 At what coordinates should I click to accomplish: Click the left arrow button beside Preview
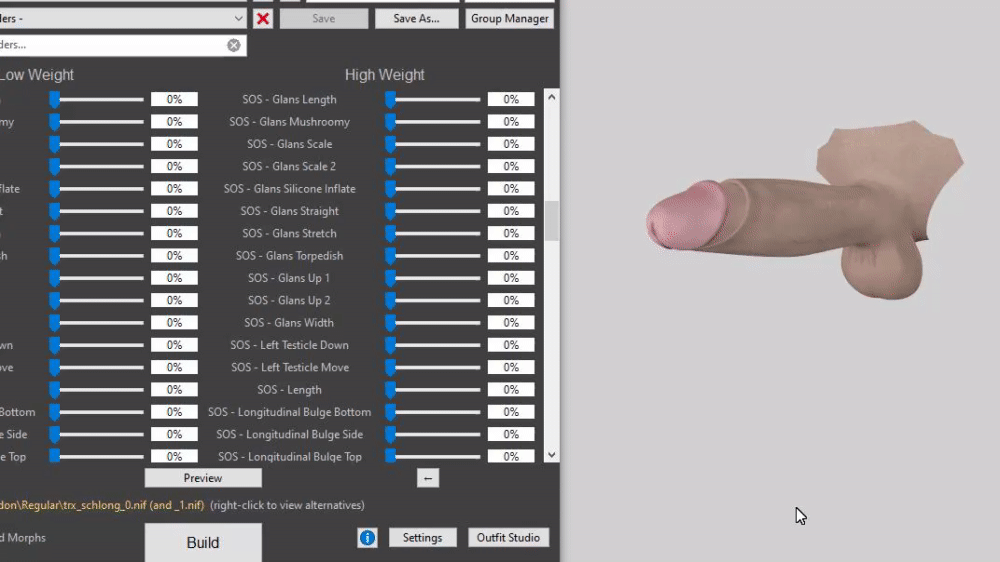point(428,478)
